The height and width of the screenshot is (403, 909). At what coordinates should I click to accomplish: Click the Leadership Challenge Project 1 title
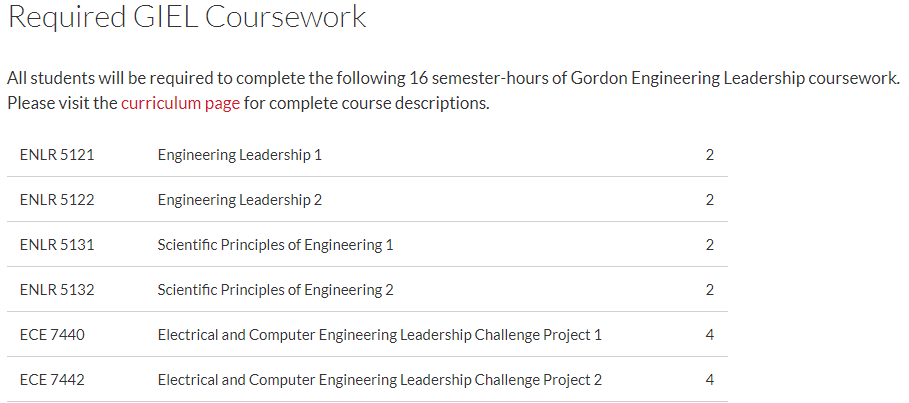[x=380, y=335]
